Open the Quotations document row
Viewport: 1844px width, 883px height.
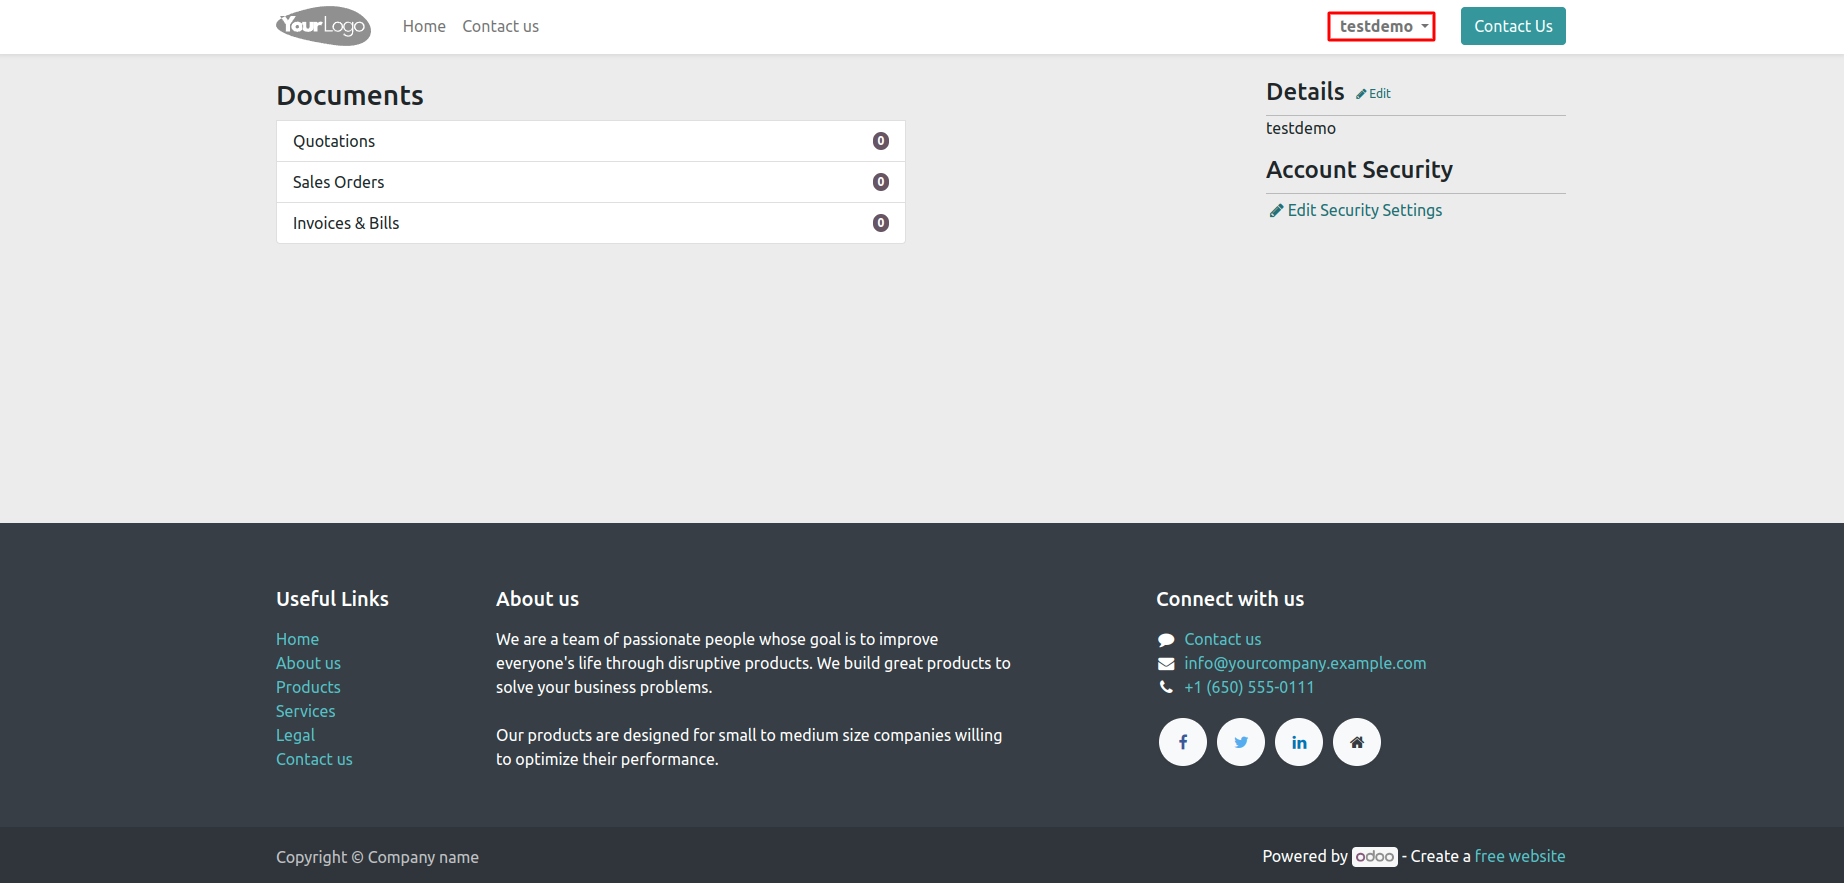[x=590, y=141]
